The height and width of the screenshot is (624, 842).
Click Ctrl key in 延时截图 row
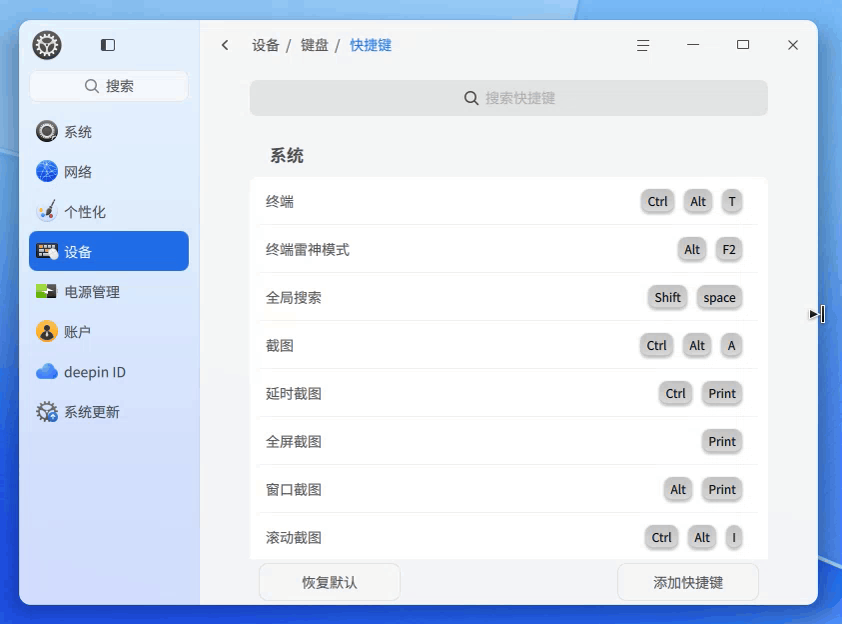click(676, 393)
